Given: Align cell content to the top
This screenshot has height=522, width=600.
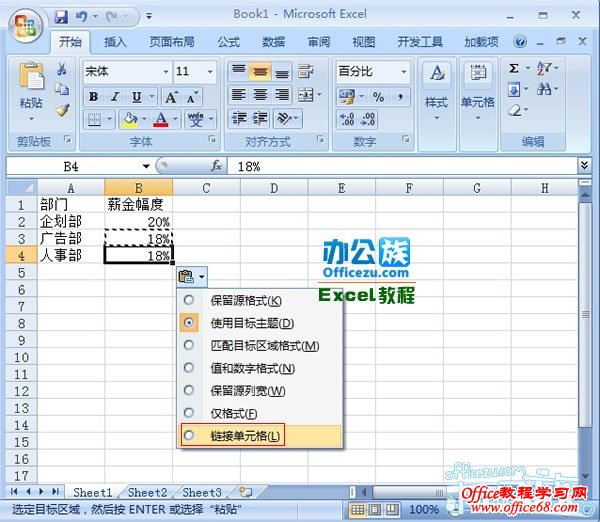Looking at the screenshot, I should click(x=239, y=71).
